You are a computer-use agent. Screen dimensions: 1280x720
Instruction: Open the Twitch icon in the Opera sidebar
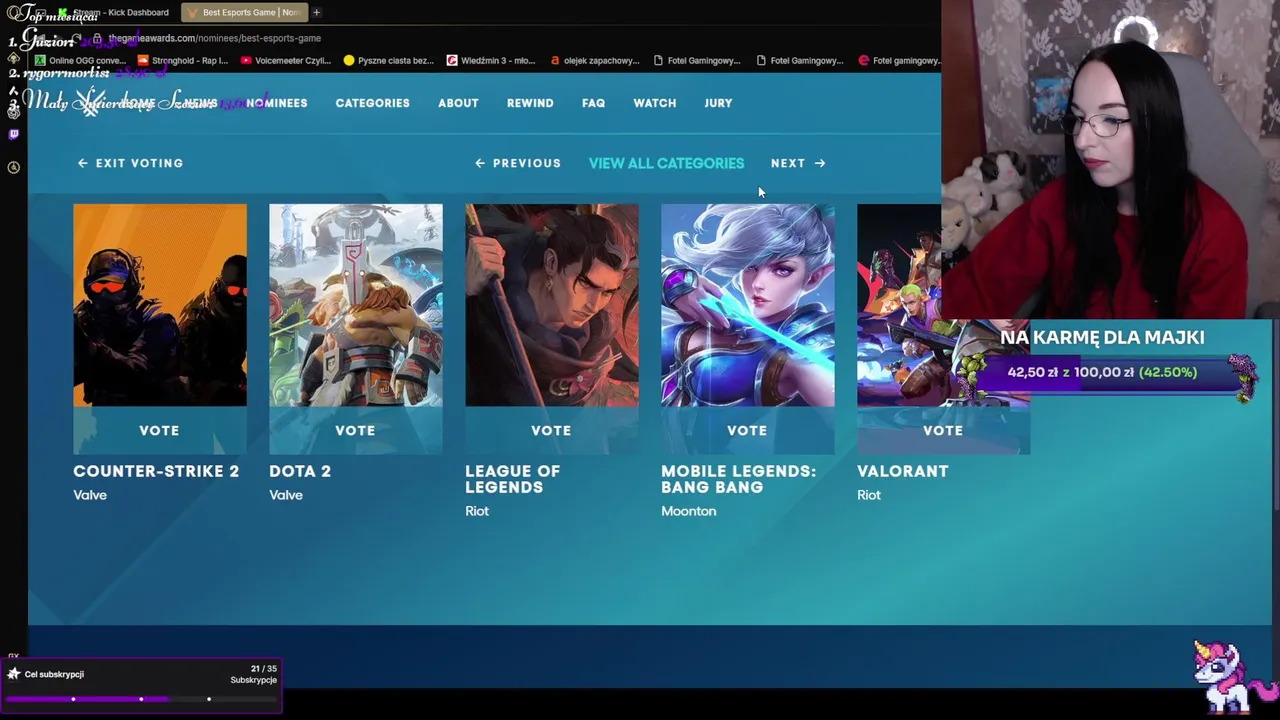(x=13, y=134)
